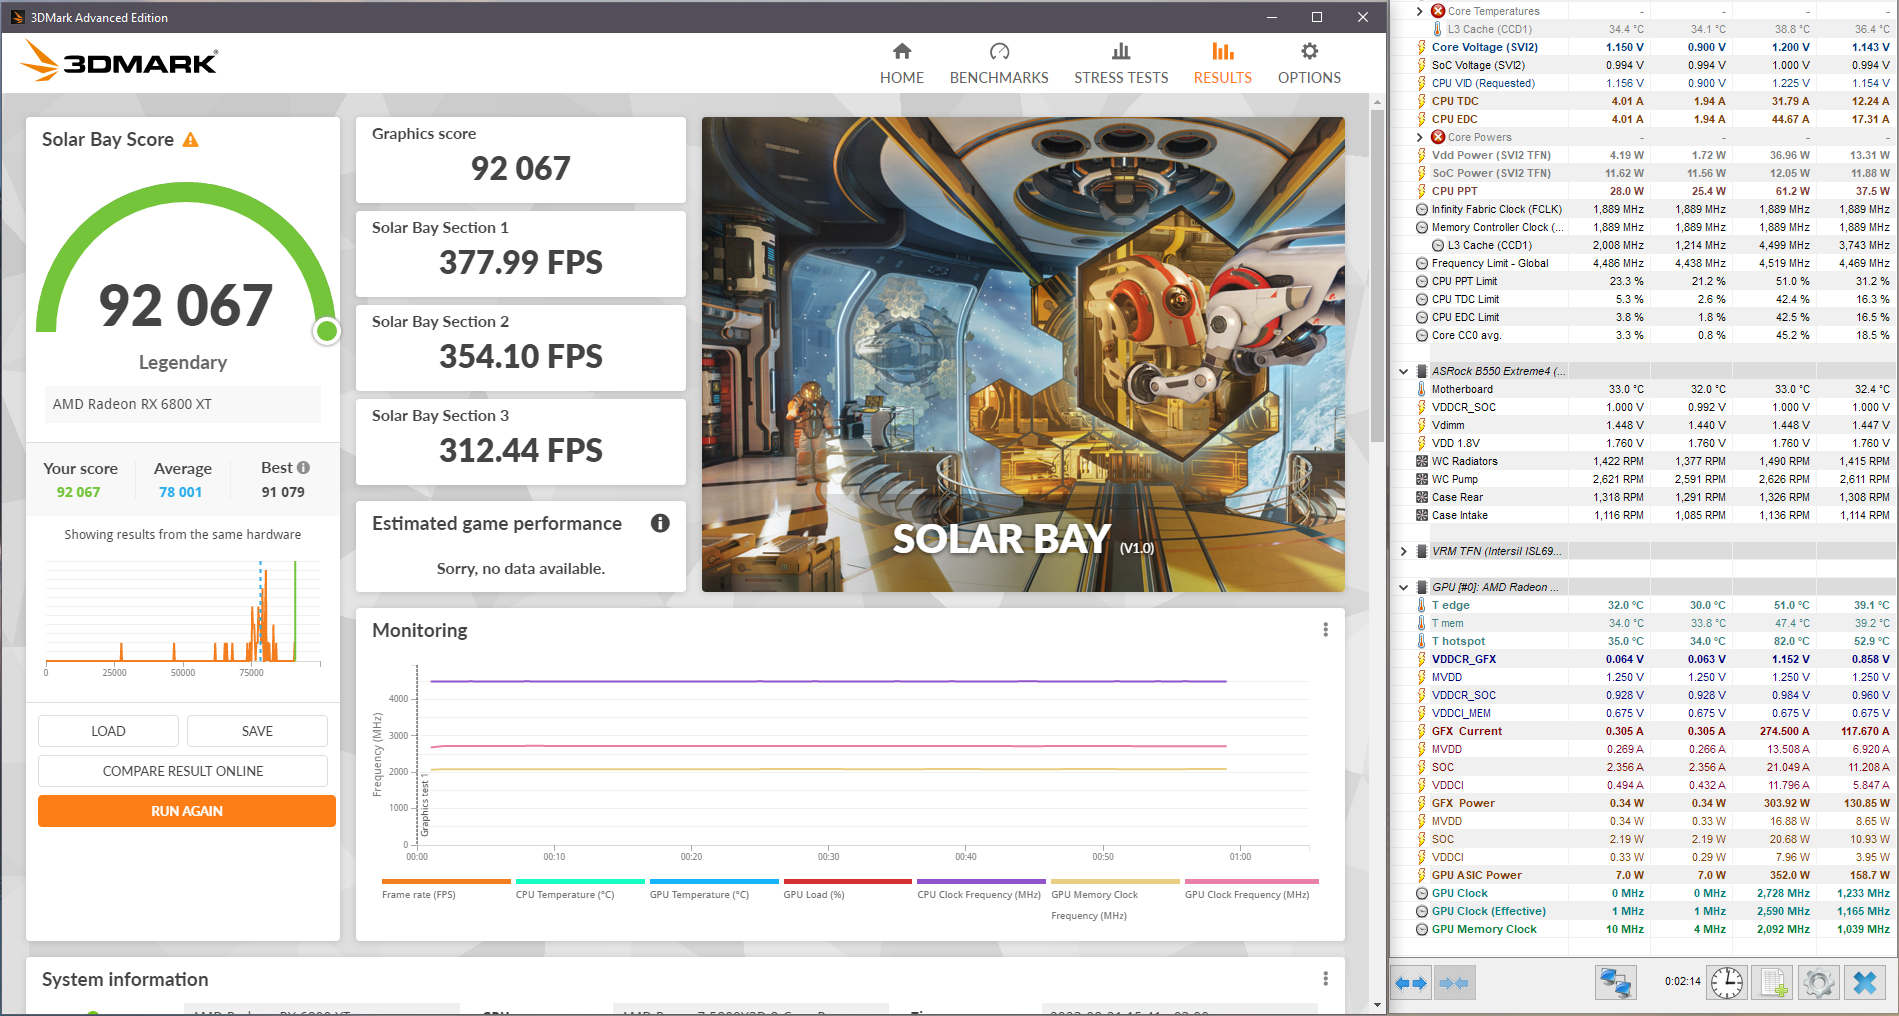Click the warning icon beside Solar Bay Score
This screenshot has height=1016, width=1899.
[190, 140]
